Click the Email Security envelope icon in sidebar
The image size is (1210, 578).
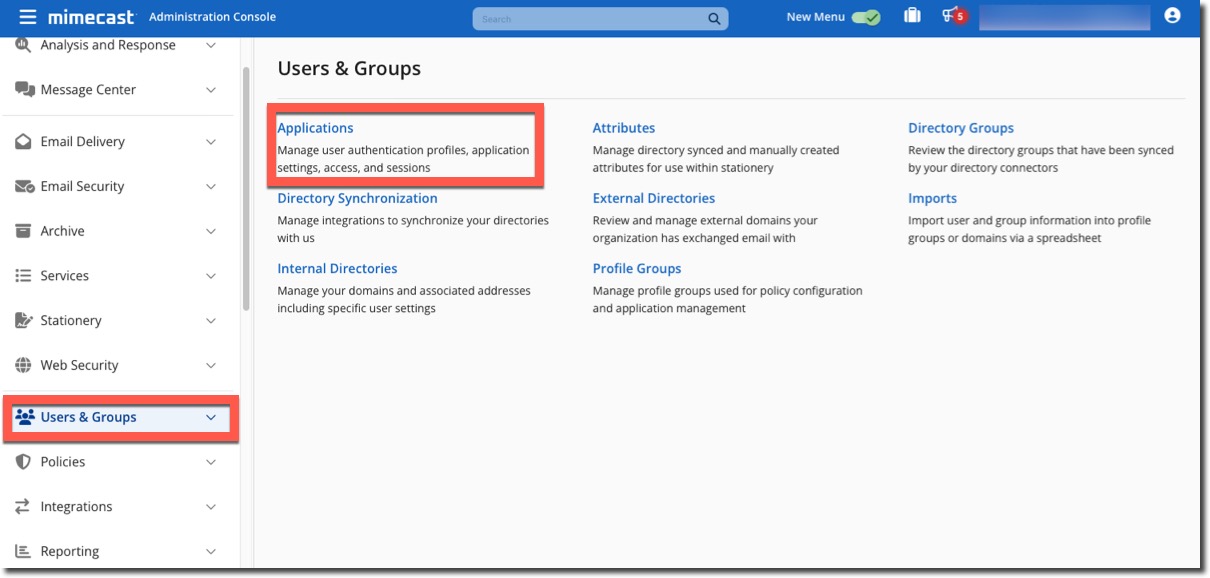(x=22, y=185)
